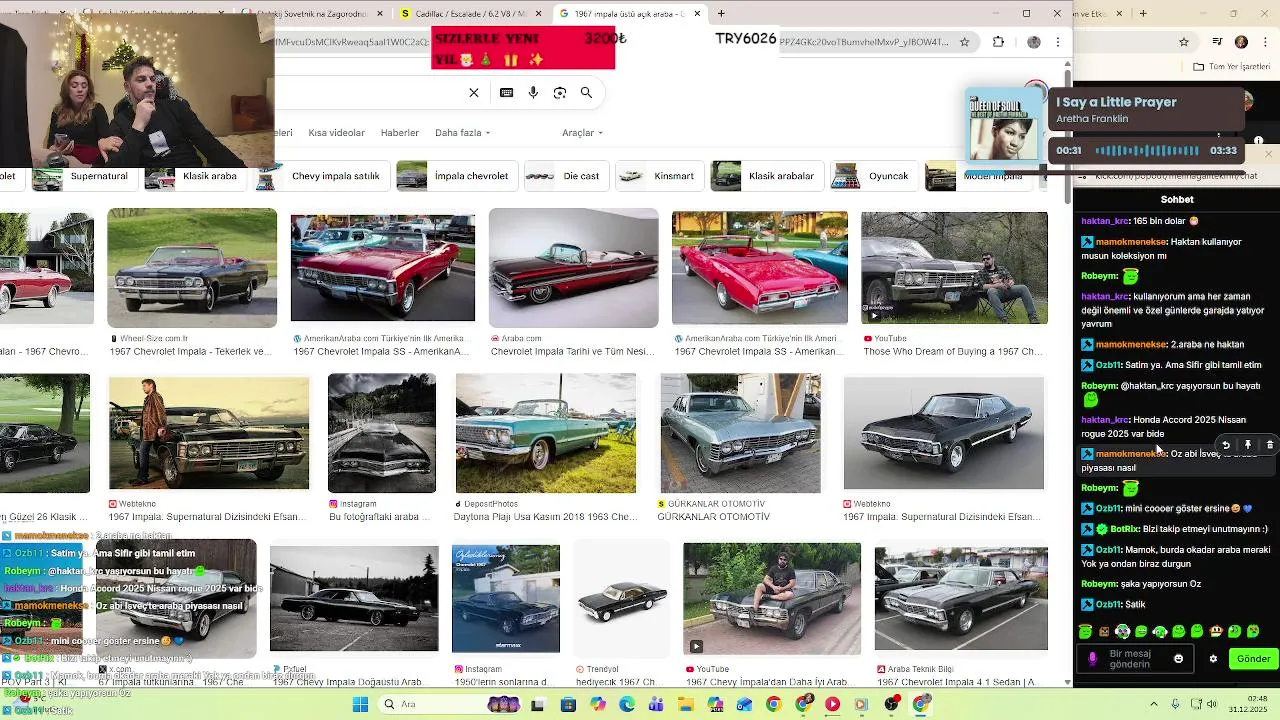Filter images by Oyuncak chip

point(874,176)
